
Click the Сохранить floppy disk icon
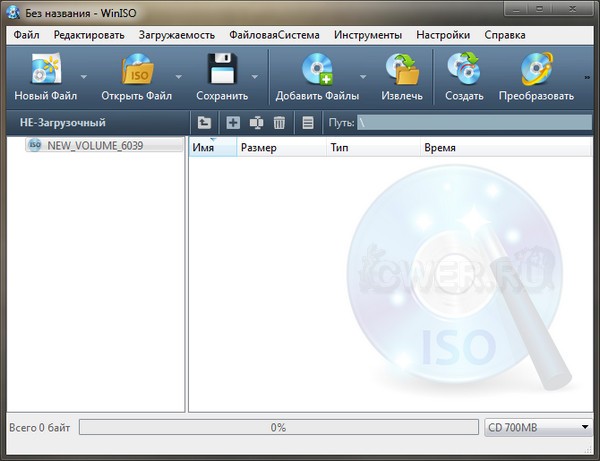tap(222, 69)
